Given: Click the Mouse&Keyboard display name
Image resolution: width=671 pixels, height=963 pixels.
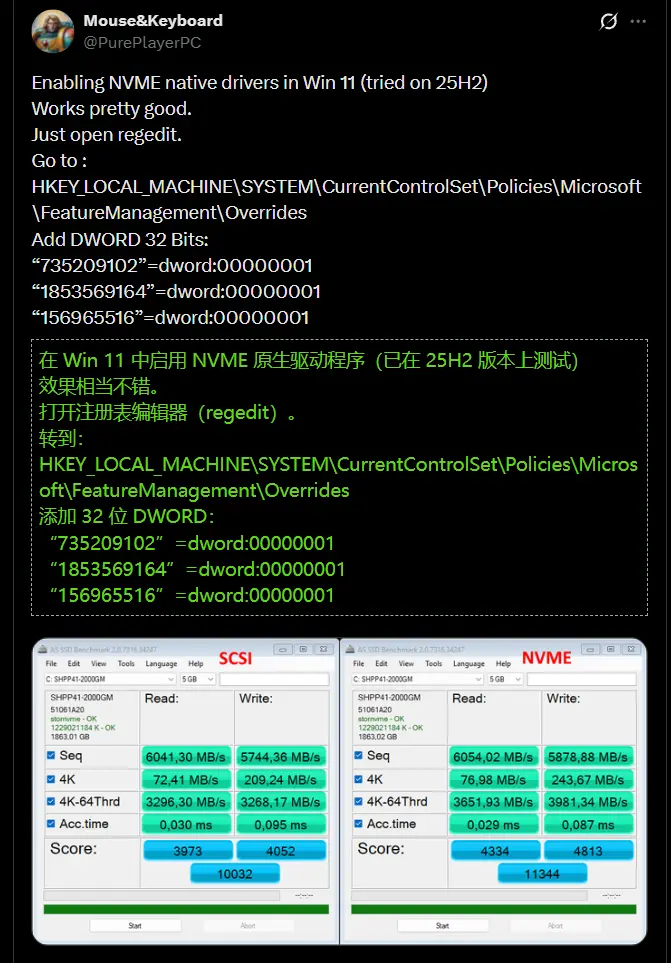Looking at the screenshot, I should click(x=153, y=20).
